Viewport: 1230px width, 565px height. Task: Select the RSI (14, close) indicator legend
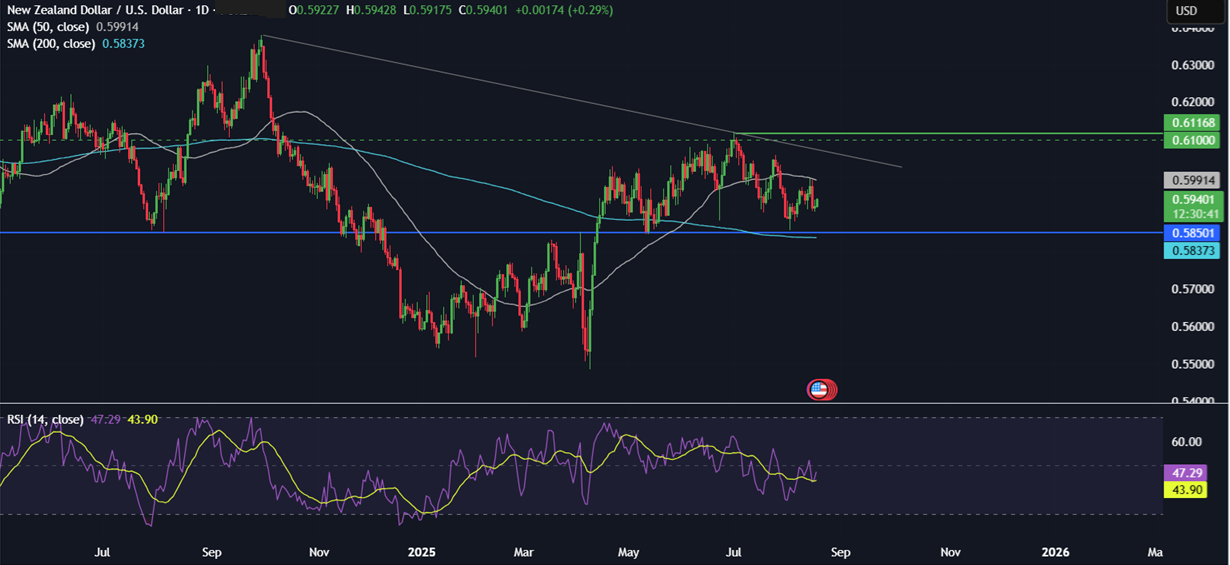[x=45, y=419]
